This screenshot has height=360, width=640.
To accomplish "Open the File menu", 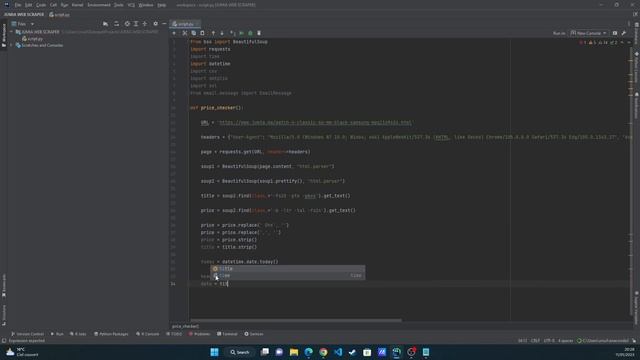I will [18, 5].
